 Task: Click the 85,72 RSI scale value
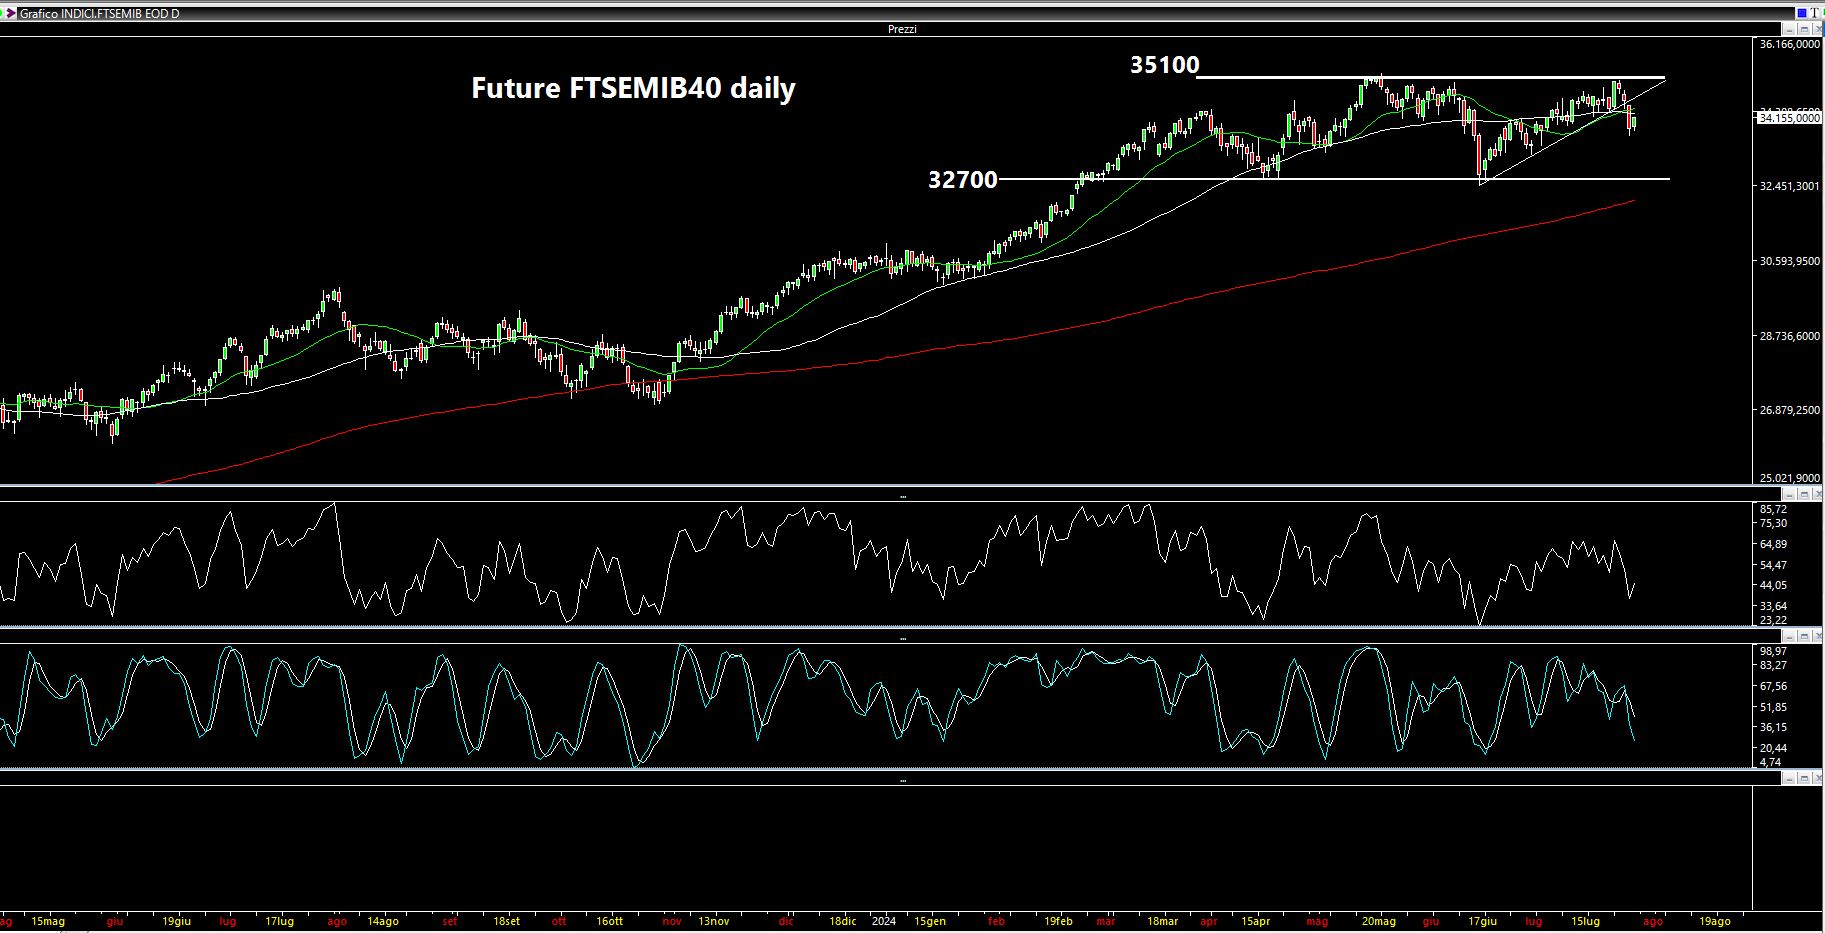click(1773, 509)
